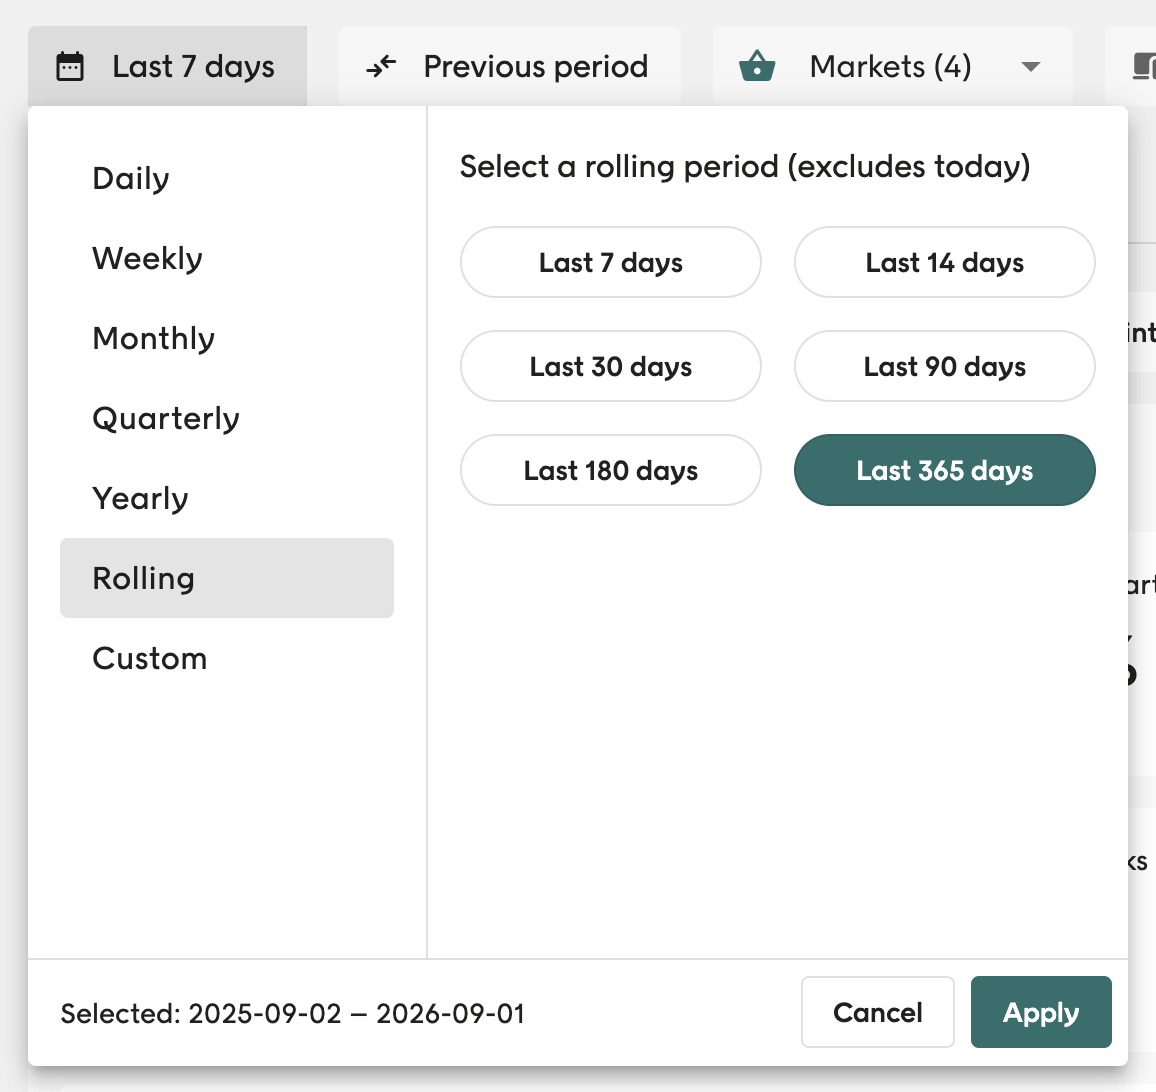
Task: Choose the Last 180 days rolling option
Action: [610, 470]
